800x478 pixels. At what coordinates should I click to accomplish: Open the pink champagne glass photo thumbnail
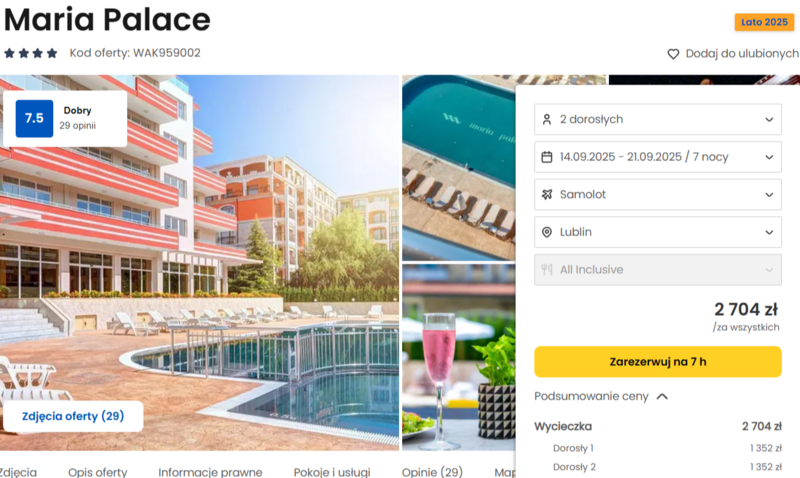click(458, 357)
